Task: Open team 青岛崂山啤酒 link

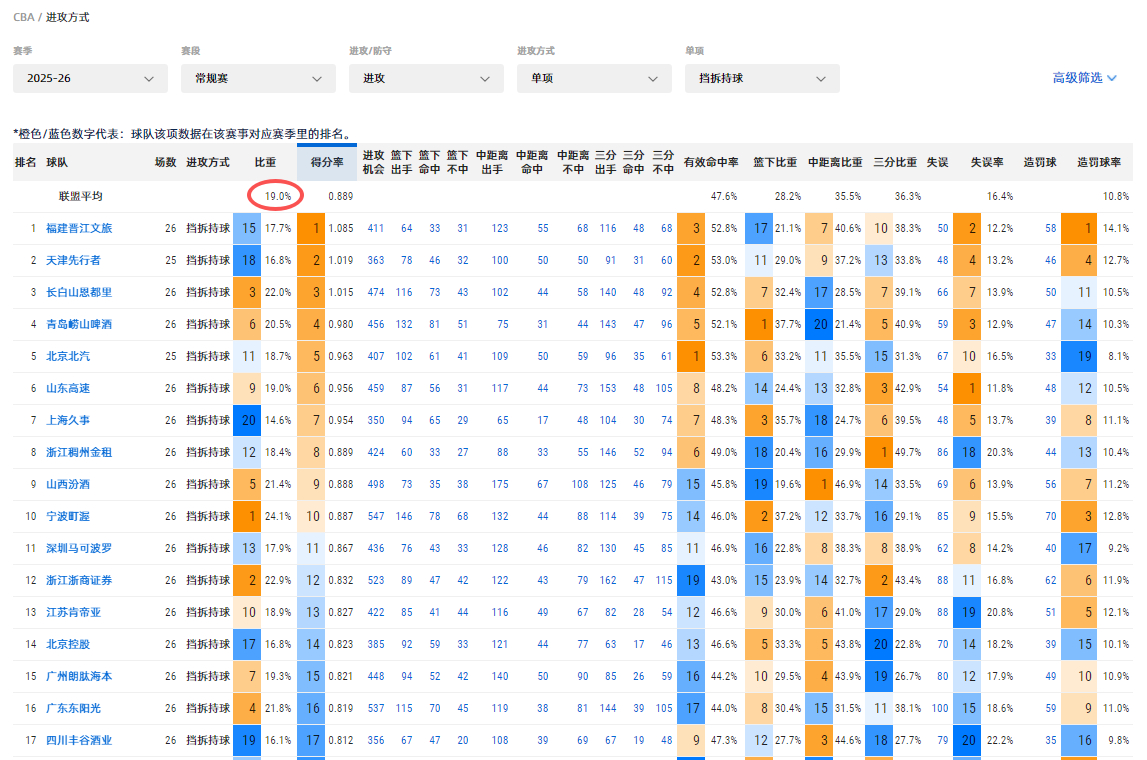Action: point(79,324)
